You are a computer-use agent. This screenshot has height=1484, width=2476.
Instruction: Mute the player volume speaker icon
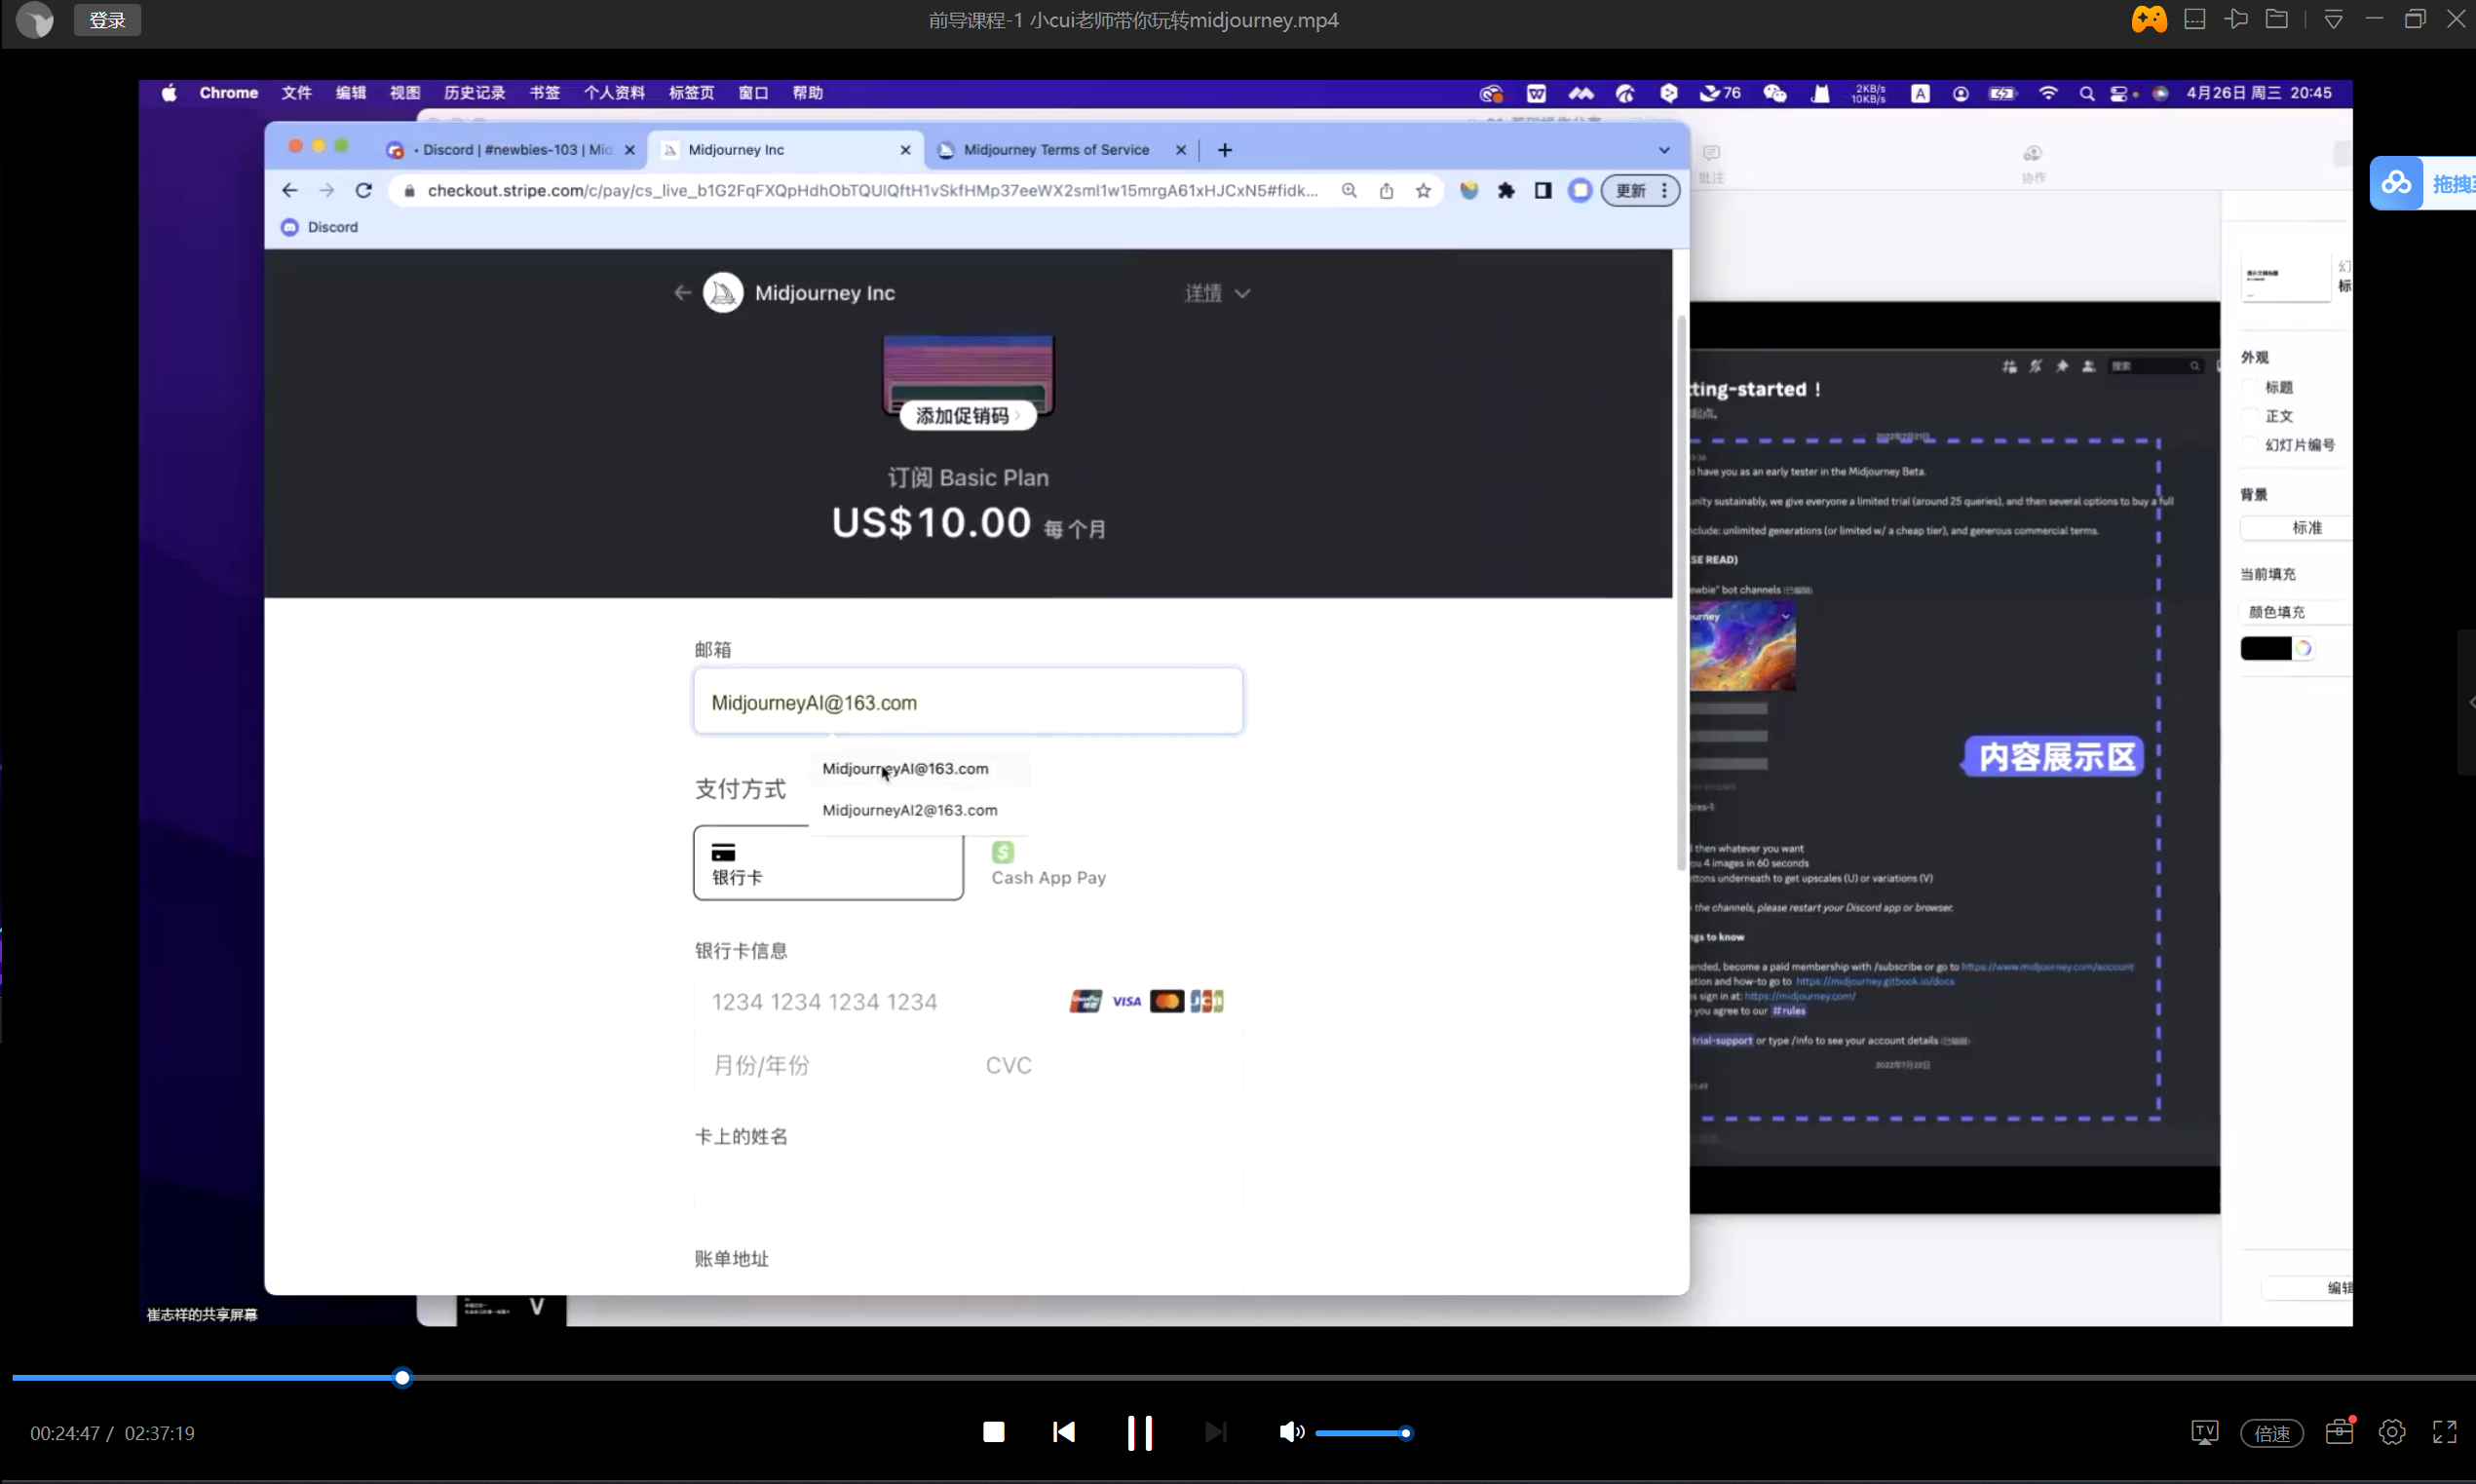click(x=1291, y=1432)
